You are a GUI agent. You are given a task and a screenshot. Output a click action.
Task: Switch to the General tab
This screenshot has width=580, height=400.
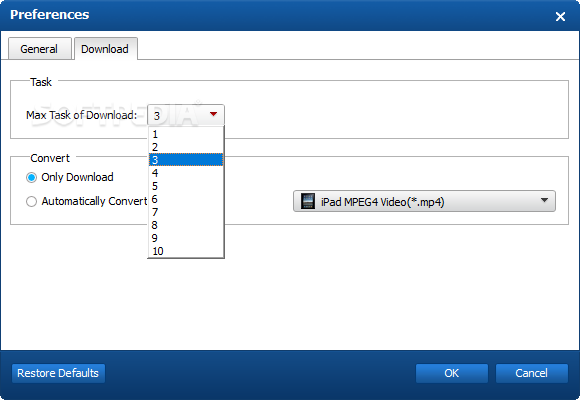click(40, 48)
